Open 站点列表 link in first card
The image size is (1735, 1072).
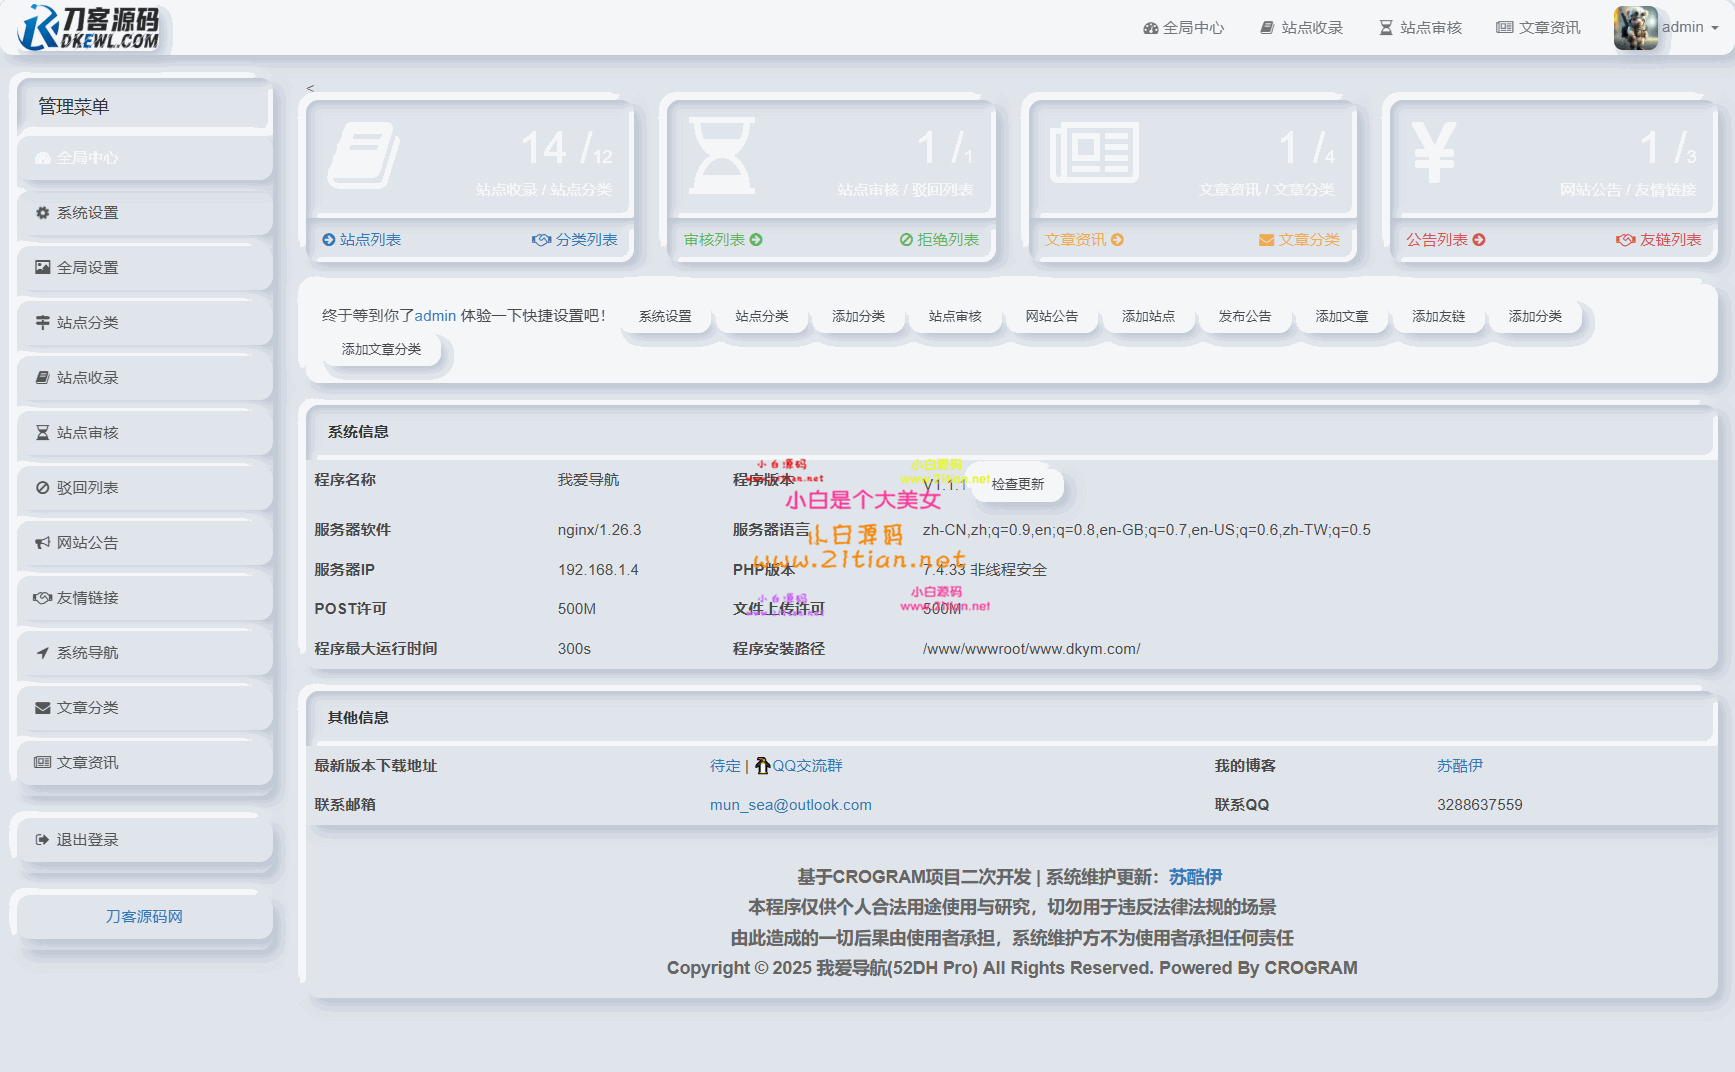(361, 240)
